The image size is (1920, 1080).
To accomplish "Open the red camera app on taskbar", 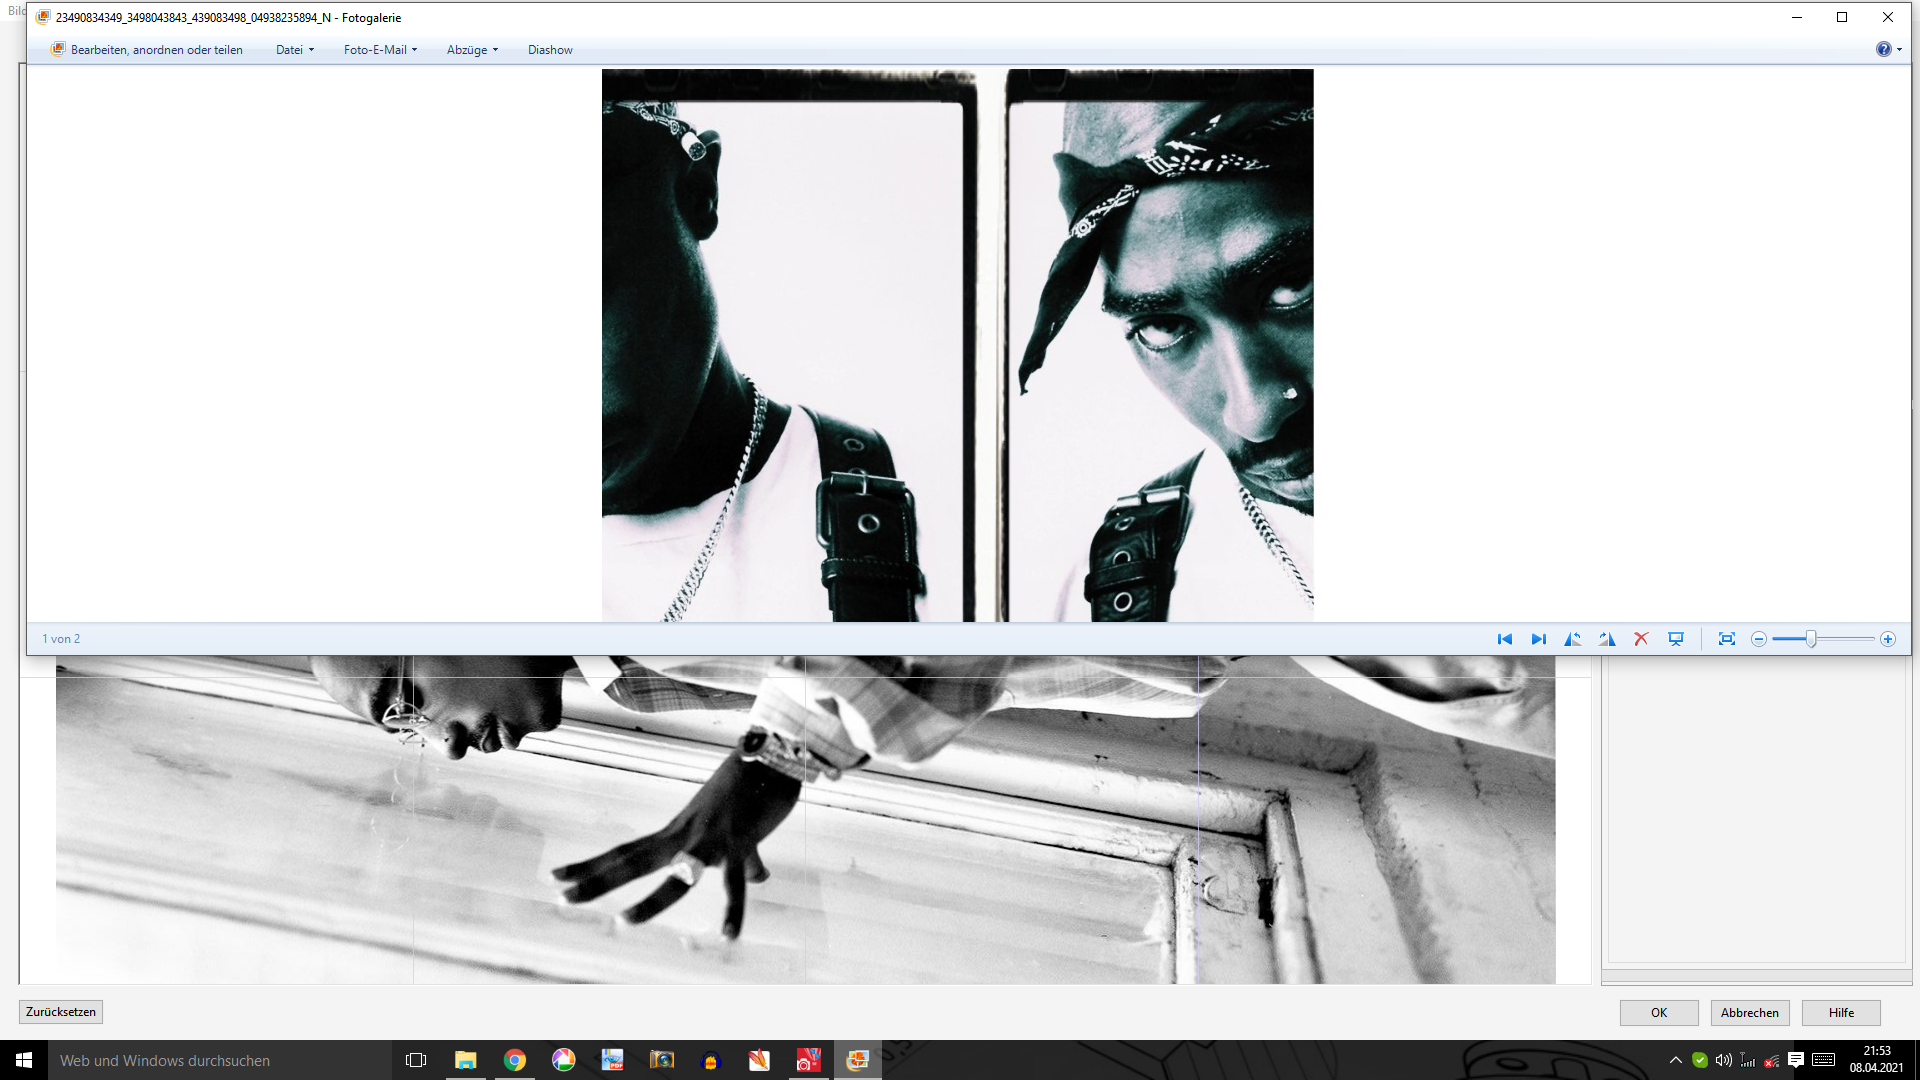I will tap(808, 1060).
